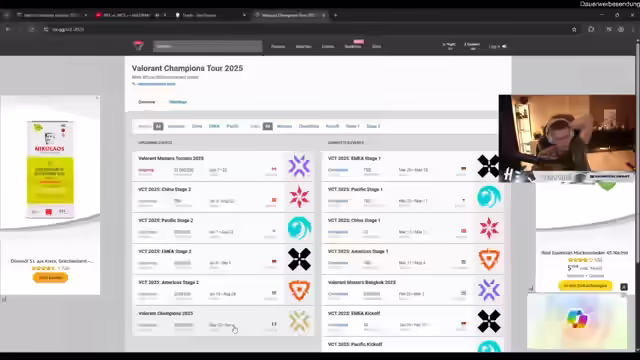
Task: Click Pacific Stage 2 teal logo
Action: click(299, 228)
